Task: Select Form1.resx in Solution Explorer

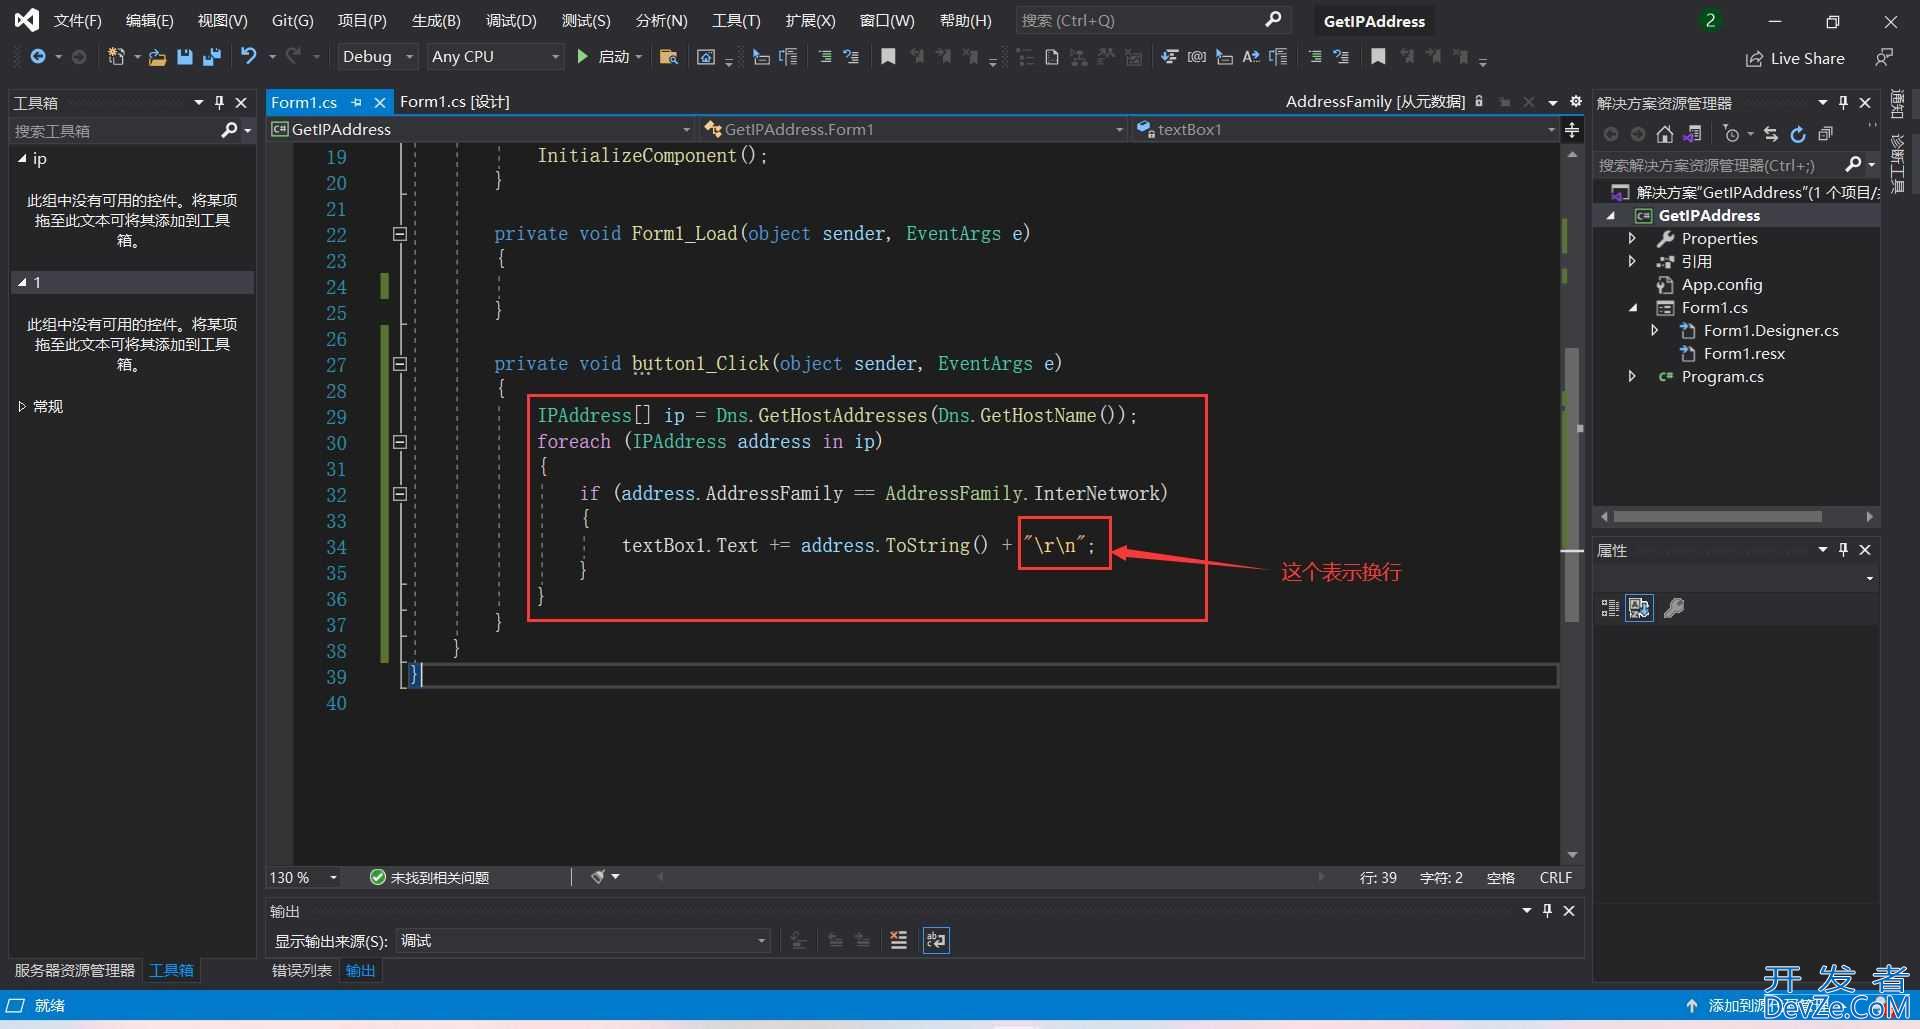Action: click(x=1744, y=353)
